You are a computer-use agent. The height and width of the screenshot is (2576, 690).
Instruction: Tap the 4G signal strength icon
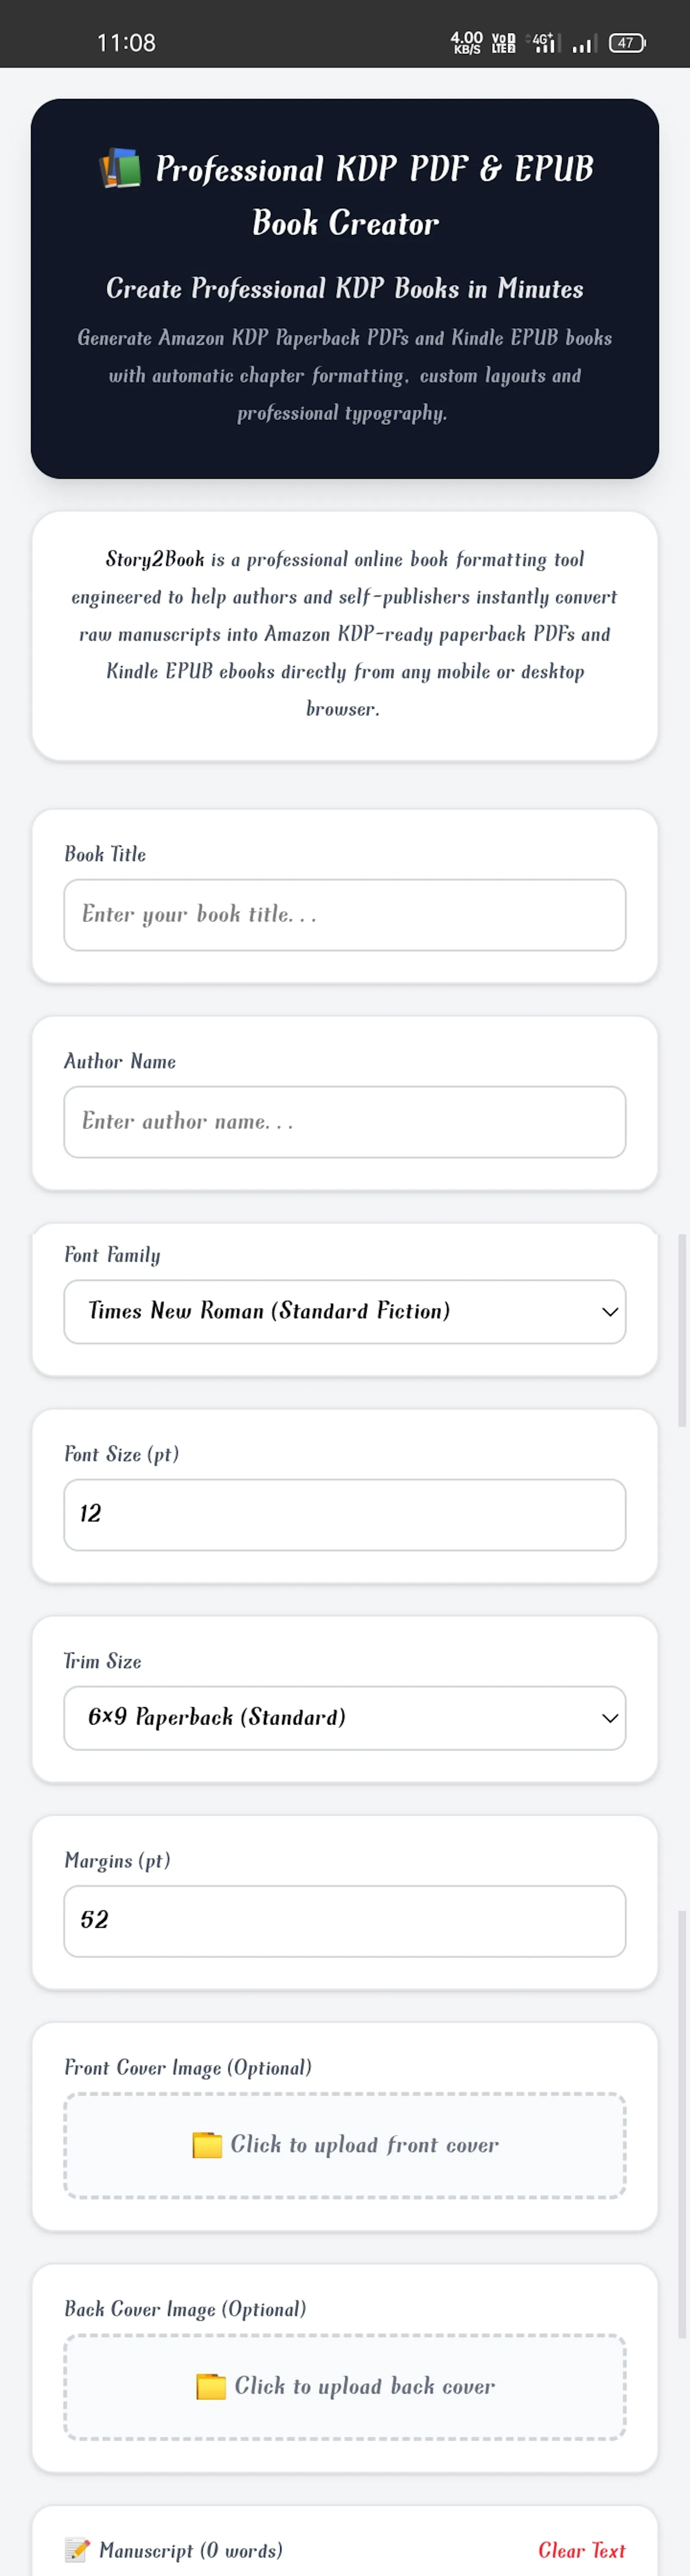(x=543, y=43)
